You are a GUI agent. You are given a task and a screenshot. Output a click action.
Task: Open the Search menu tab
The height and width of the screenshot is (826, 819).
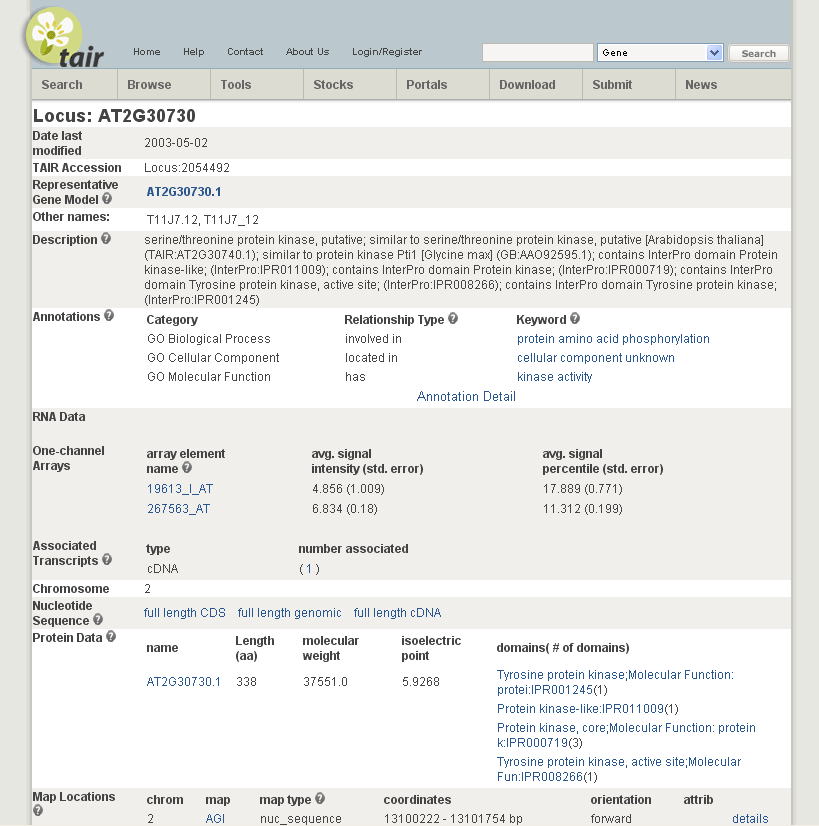tap(74, 84)
